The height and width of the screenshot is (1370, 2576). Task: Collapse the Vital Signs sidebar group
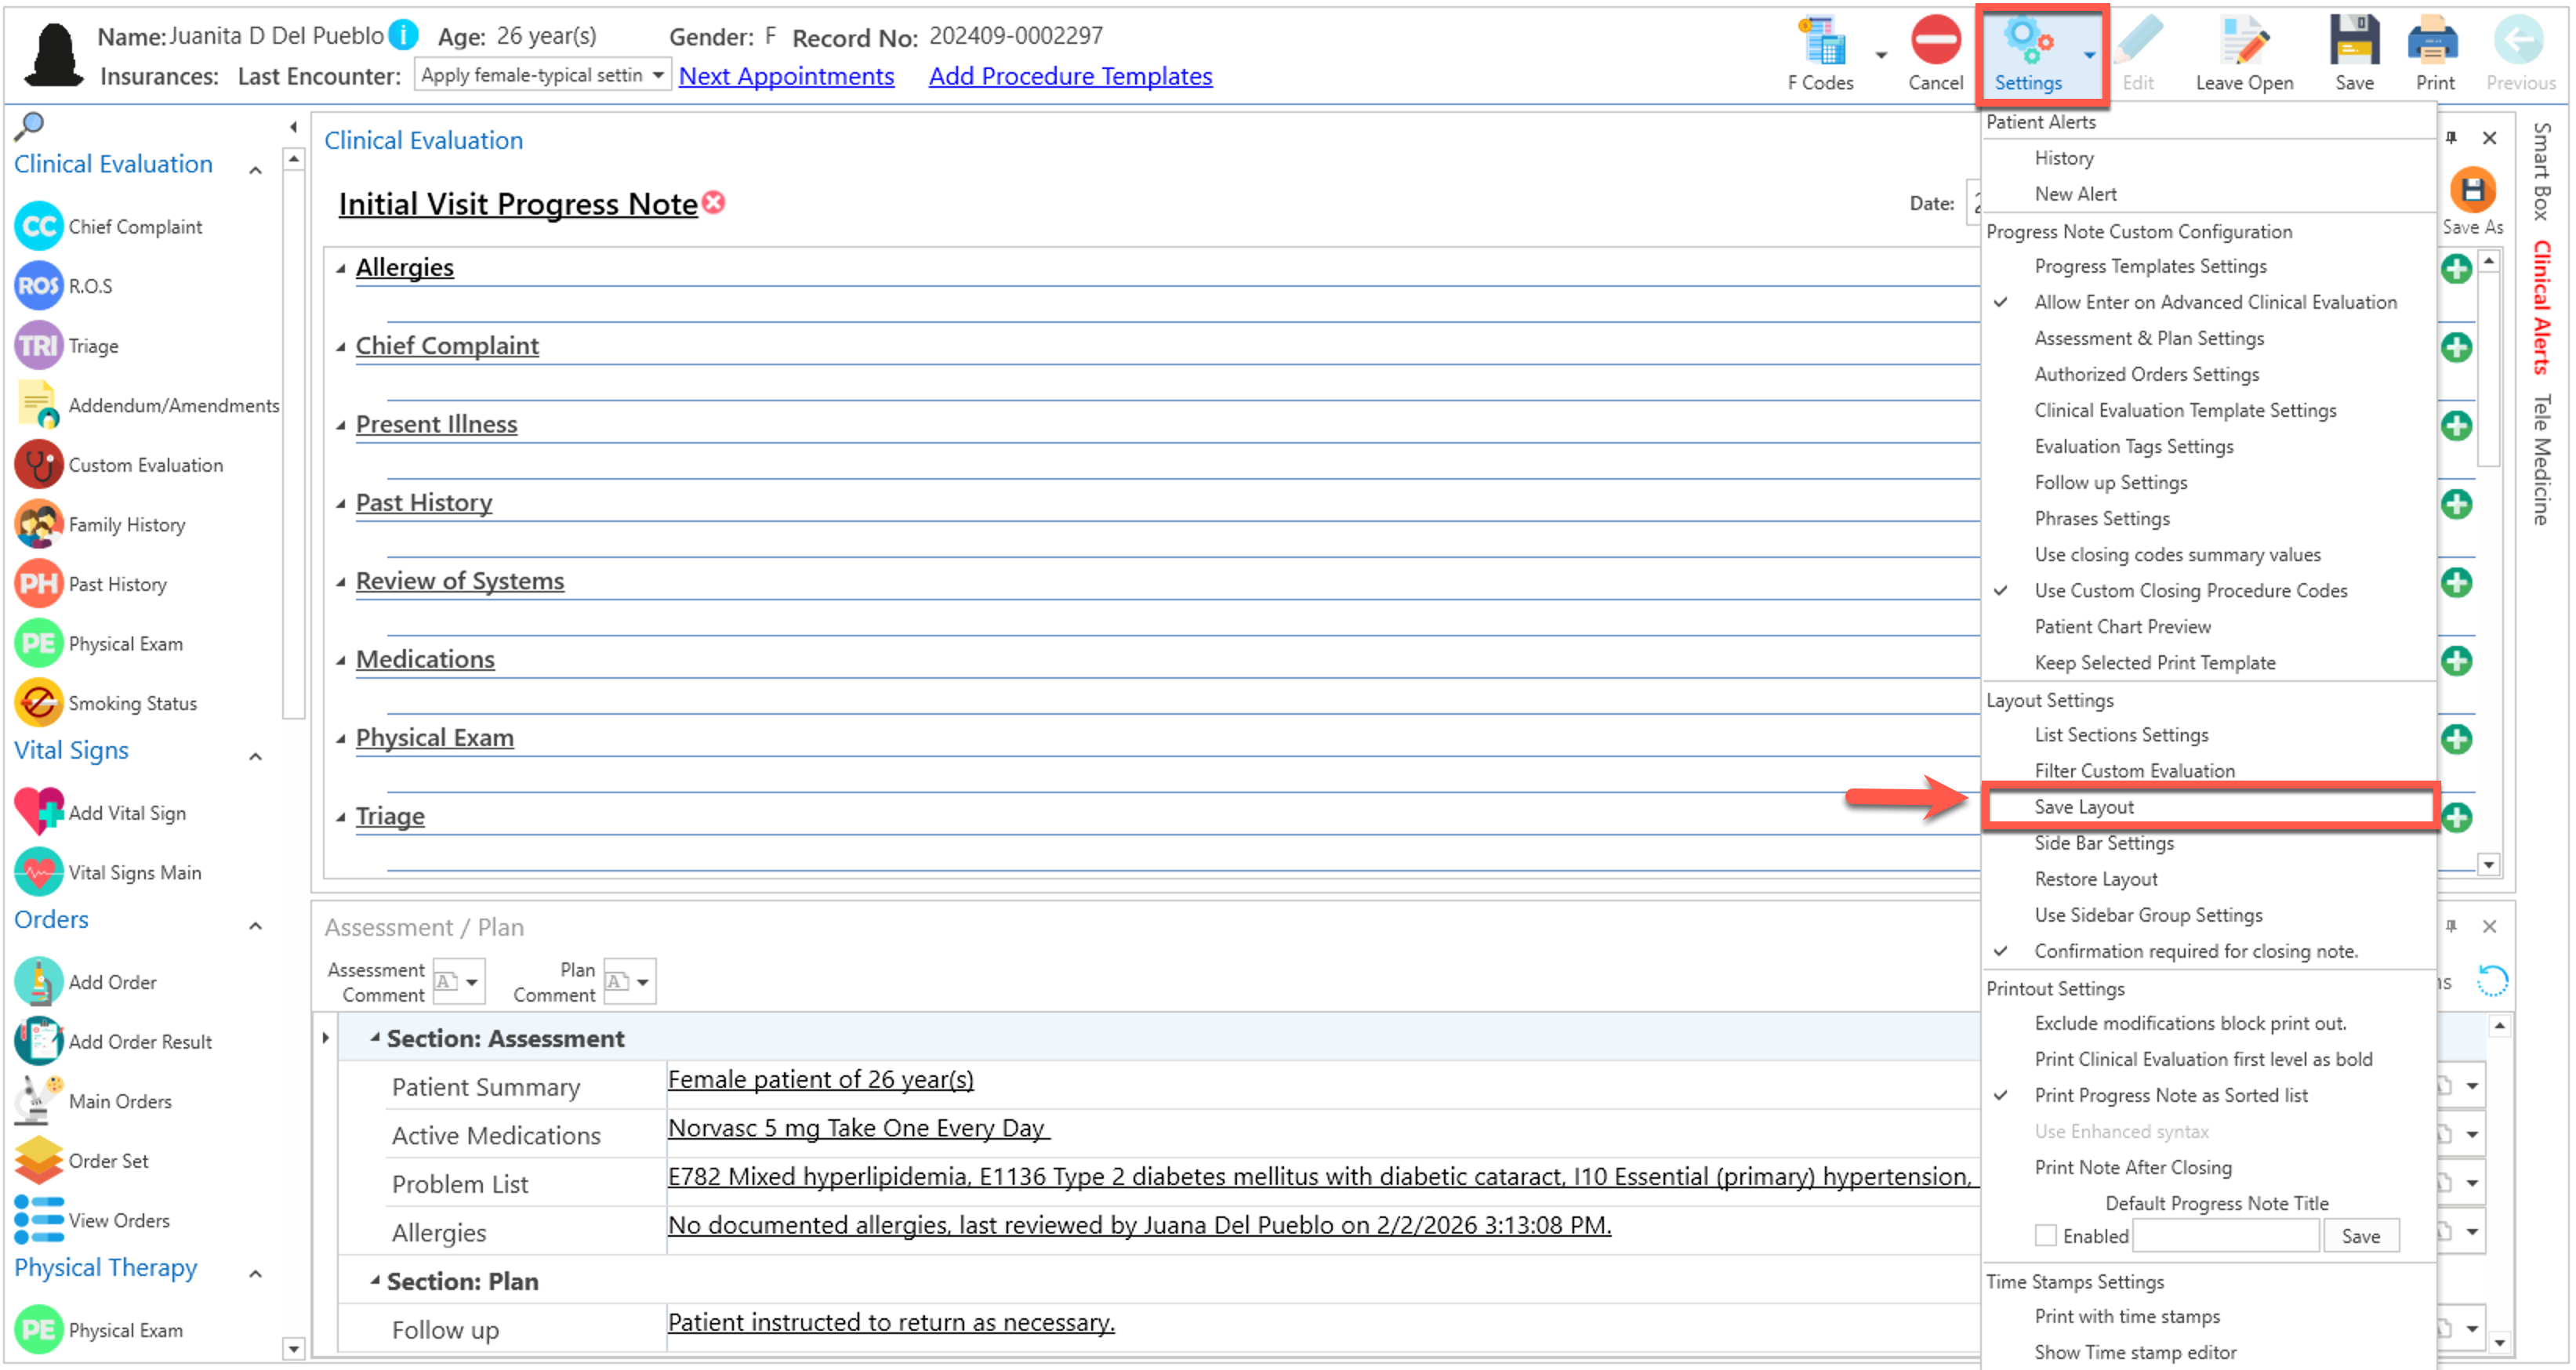256,756
